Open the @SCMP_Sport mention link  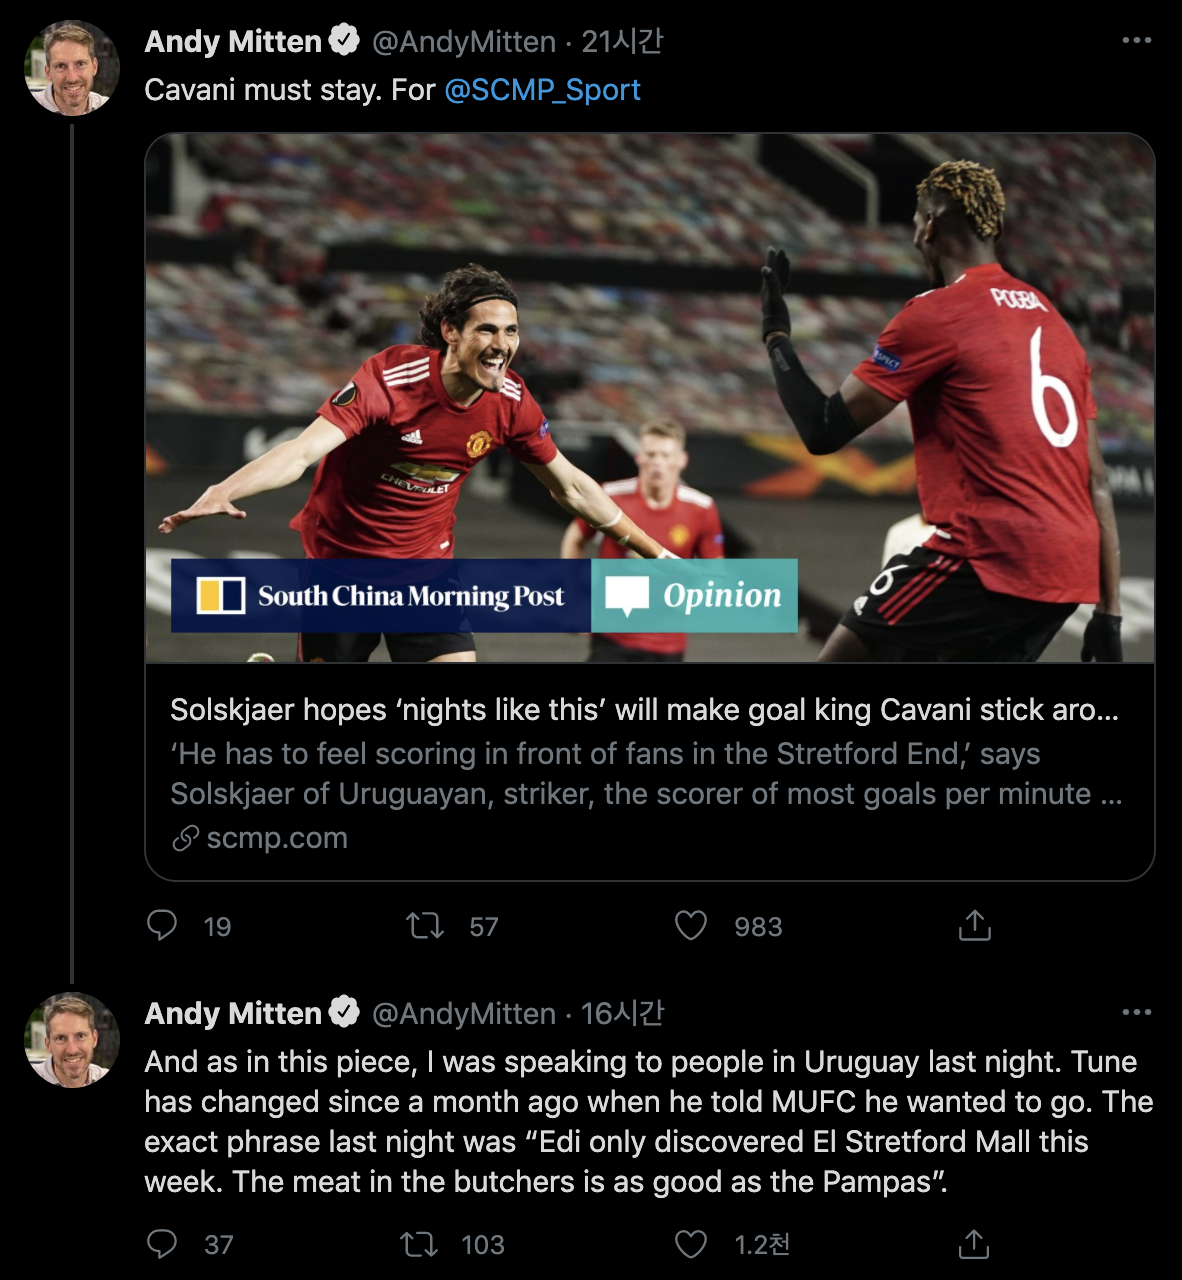pyautogui.click(x=542, y=90)
